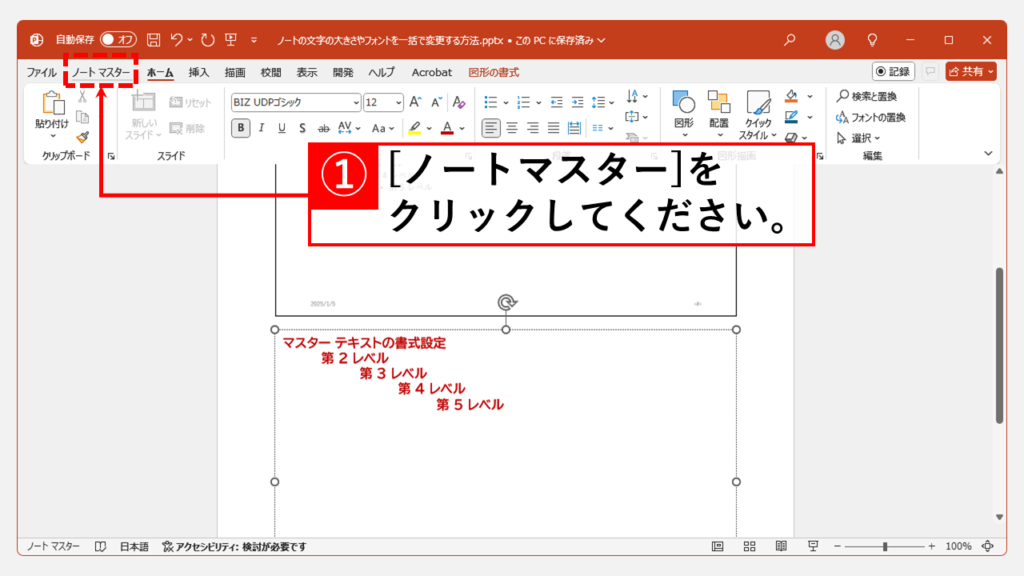Select the Format Painter brush icon
The image size is (1024, 576).
pos(82,137)
